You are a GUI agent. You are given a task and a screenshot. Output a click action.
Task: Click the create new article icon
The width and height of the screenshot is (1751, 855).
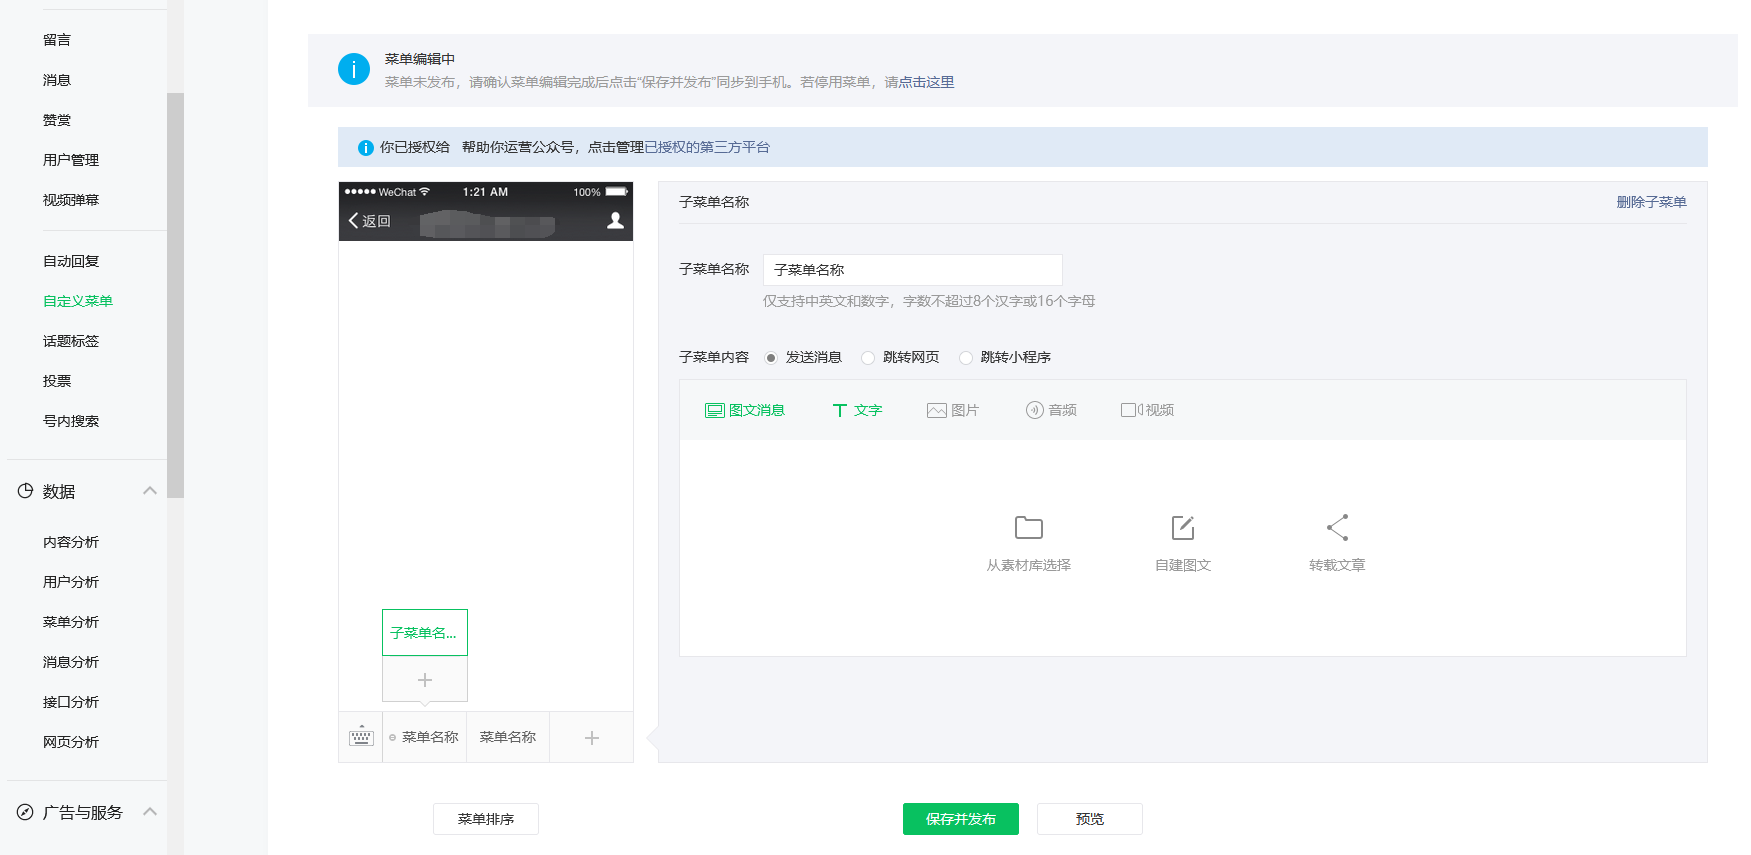1183,527
